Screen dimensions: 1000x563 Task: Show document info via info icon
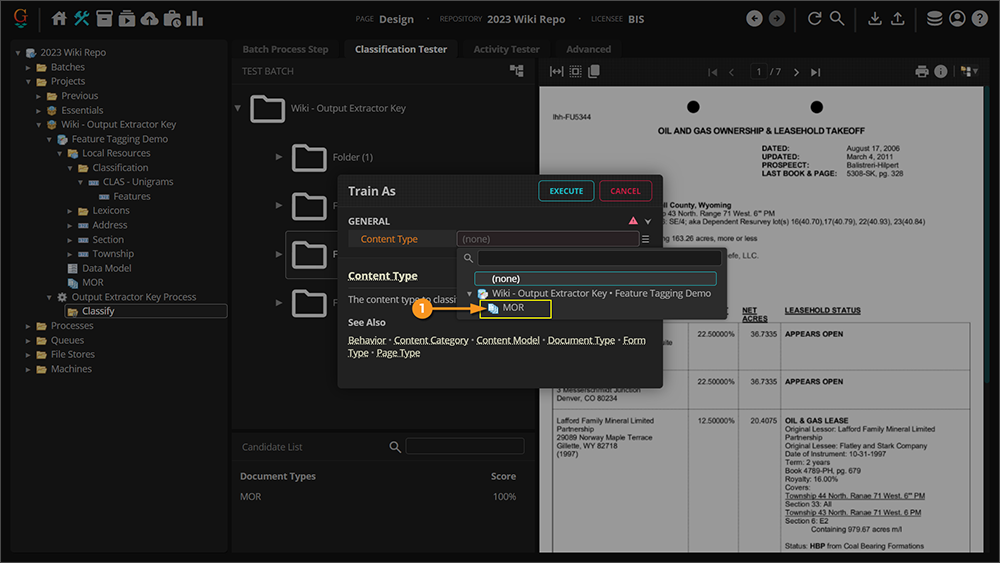pos(940,72)
